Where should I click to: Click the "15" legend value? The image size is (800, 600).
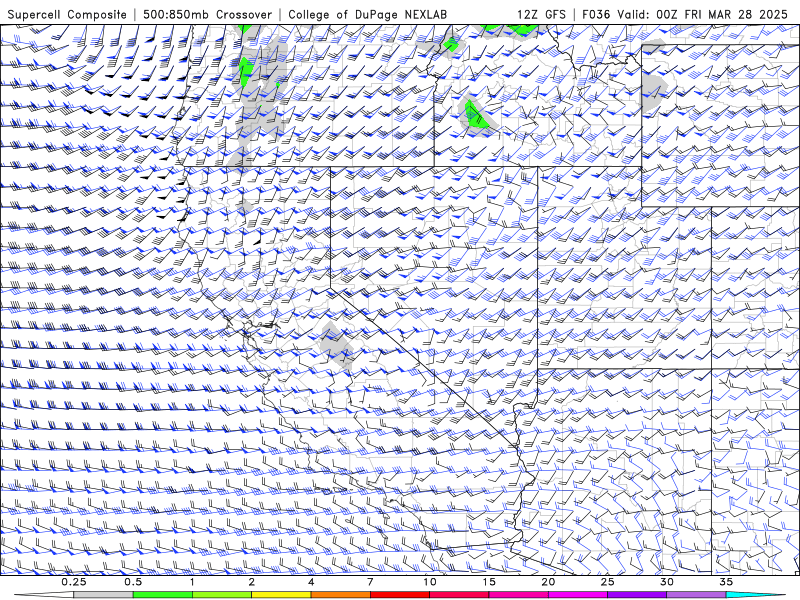click(489, 582)
